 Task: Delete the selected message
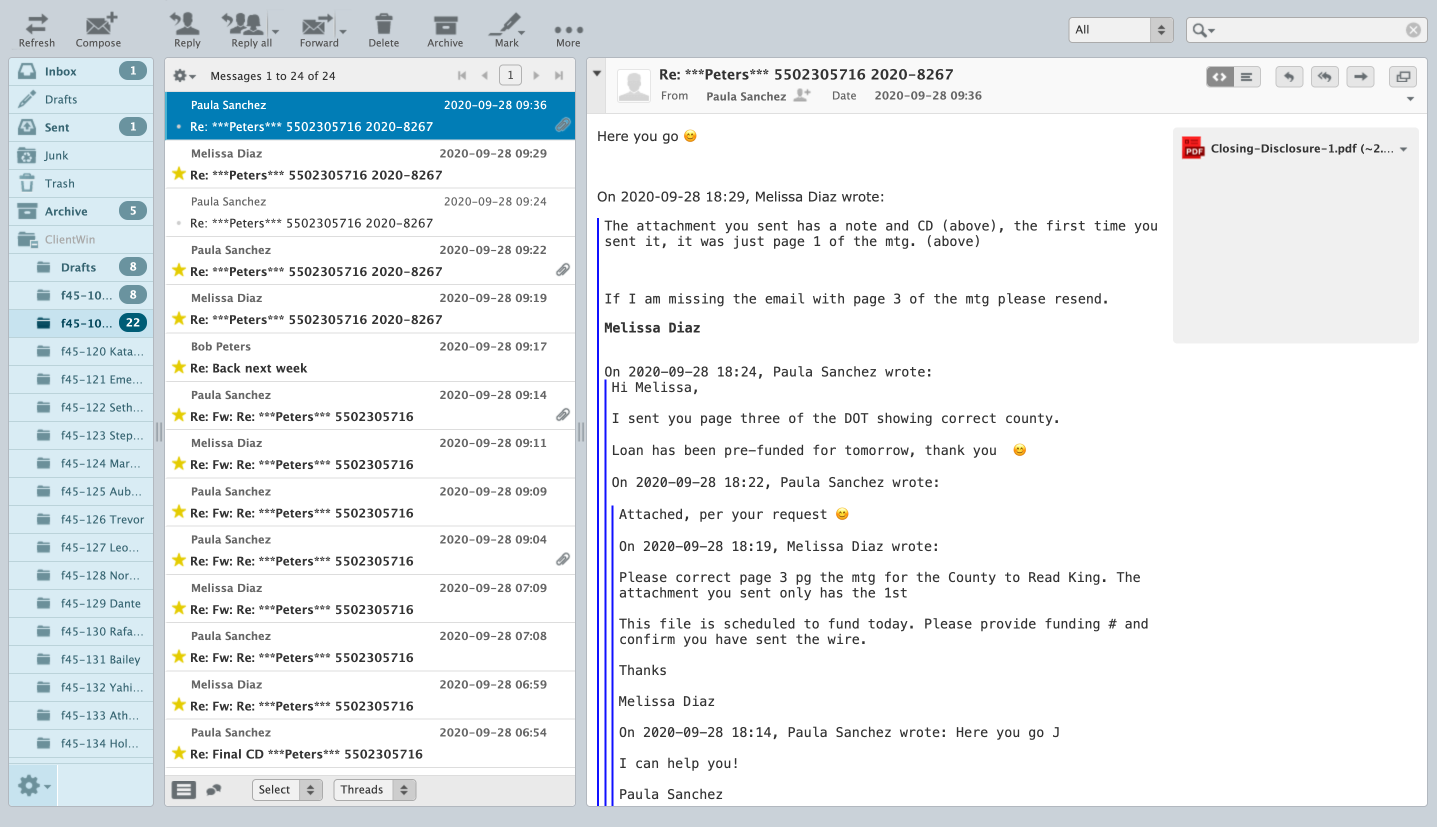pos(383,29)
